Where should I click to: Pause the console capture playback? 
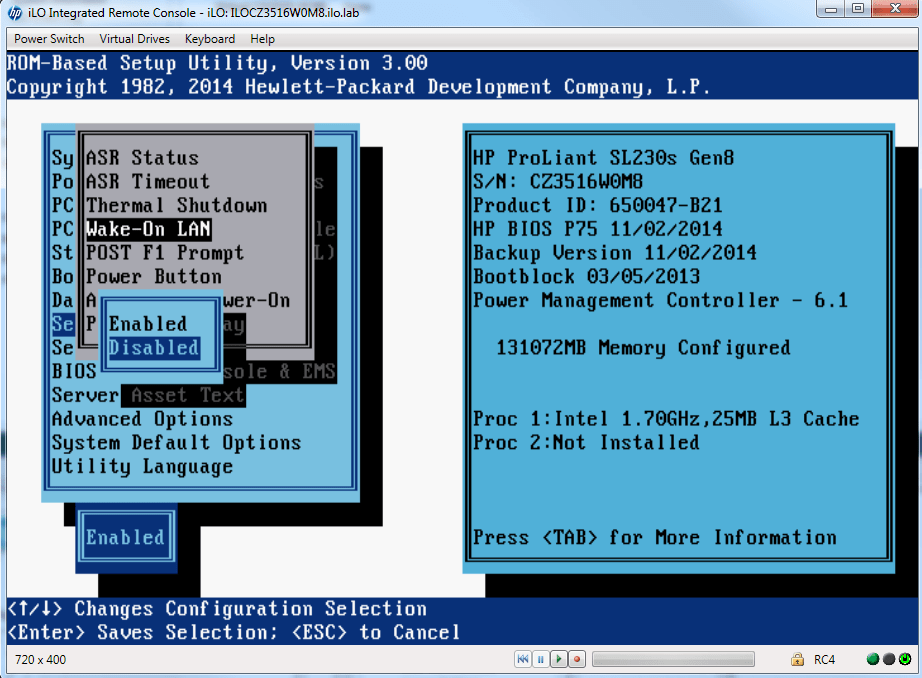(541, 660)
